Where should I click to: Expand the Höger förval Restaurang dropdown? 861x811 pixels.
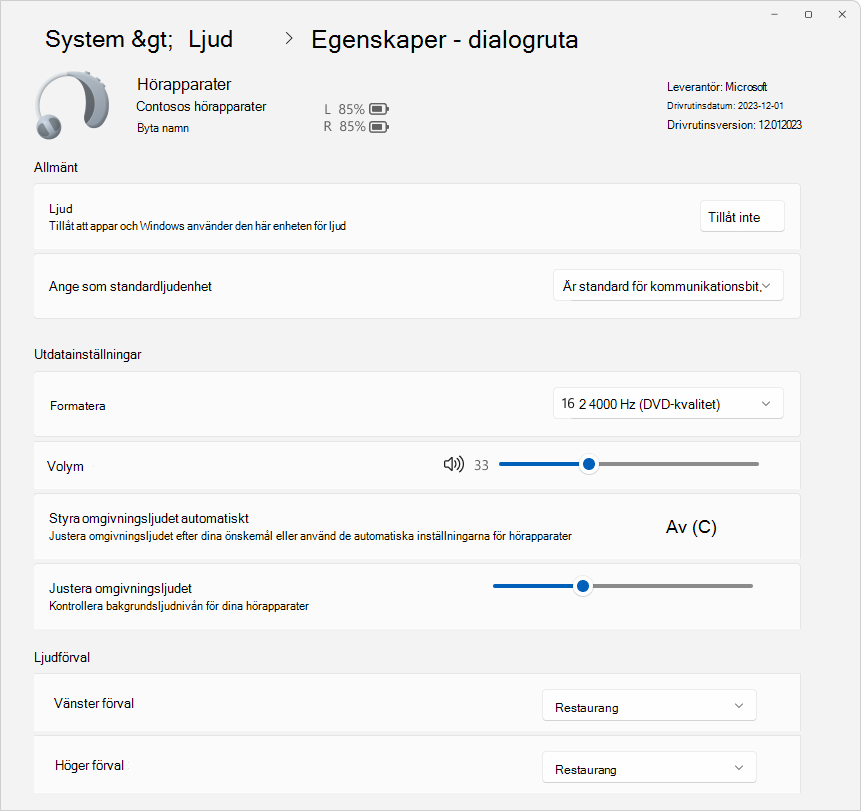coord(649,768)
